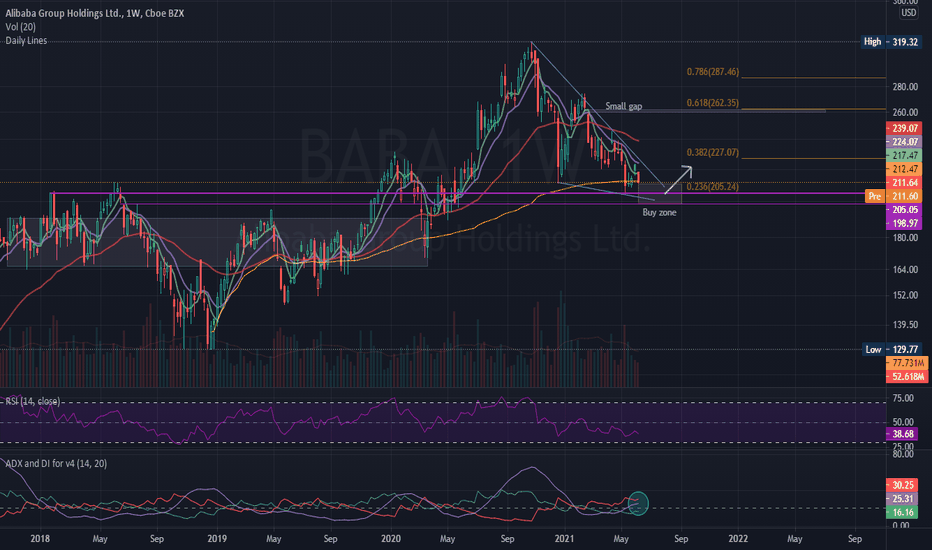Click the 211.64 red price tag
The width and height of the screenshot is (932, 550).
pyautogui.click(x=903, y=183)
